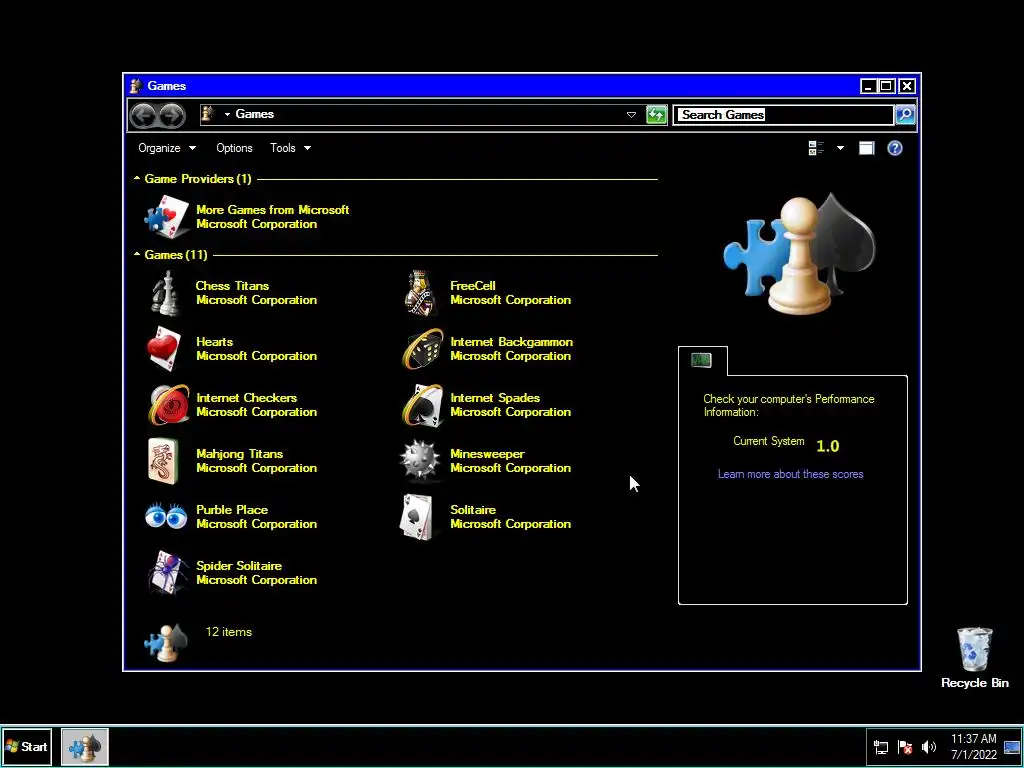1024x768 pixels.
Task: Click the search magnifier button
Action: click(x=904, y=115)
